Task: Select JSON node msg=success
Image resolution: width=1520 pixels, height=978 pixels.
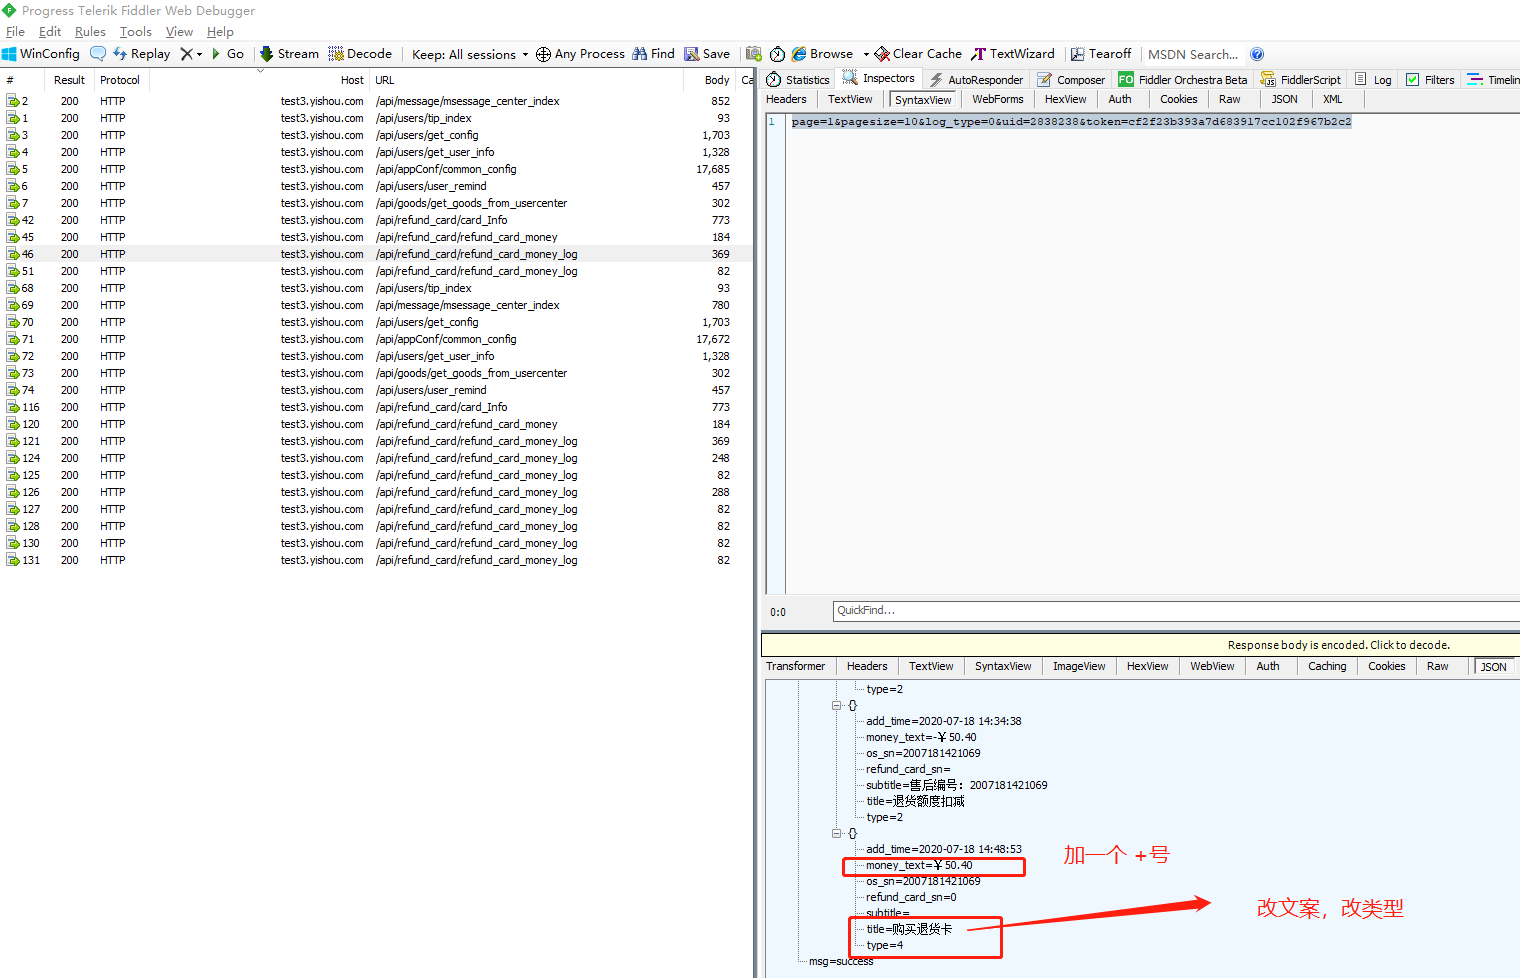Action: coord(841,961)
